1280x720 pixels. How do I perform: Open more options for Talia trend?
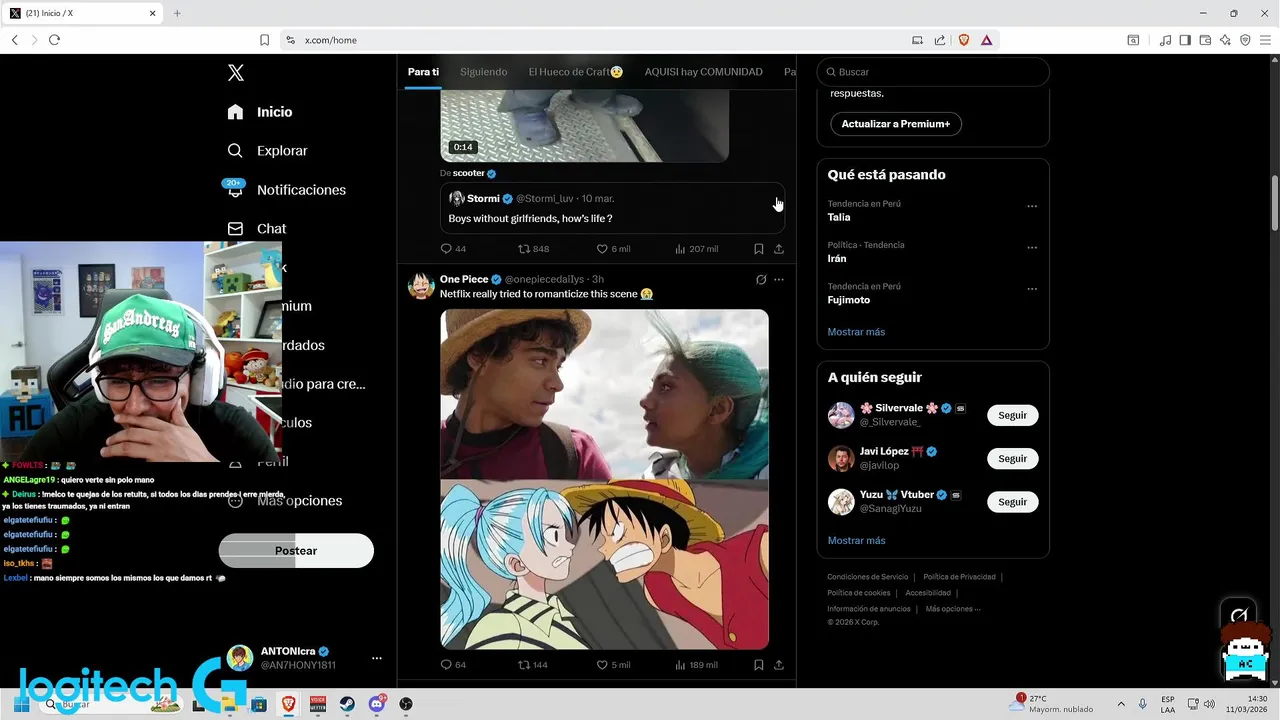click(1032, 207)
